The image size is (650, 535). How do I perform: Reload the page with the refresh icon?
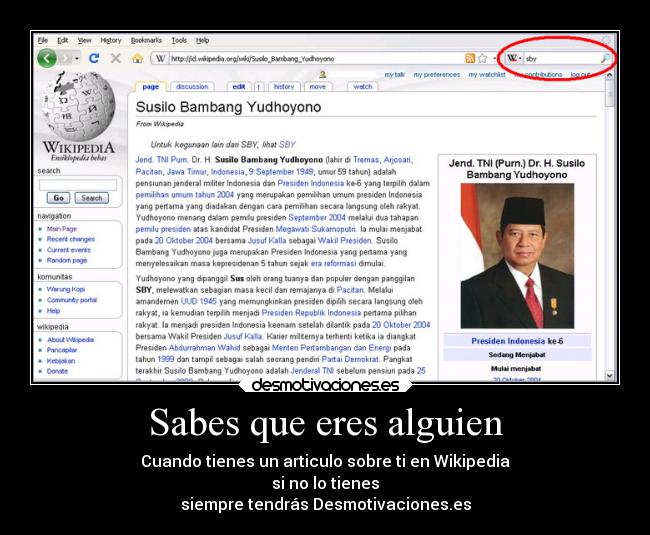pyautogui.click(x=95, y=58)
